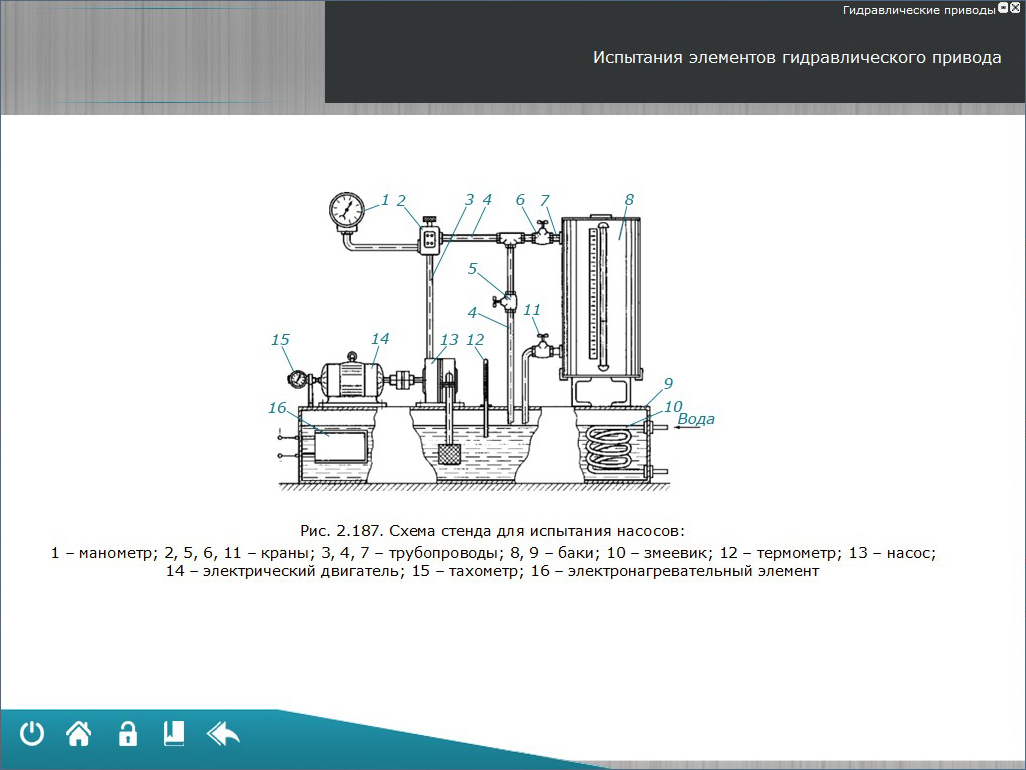Click the legend text '2, 5, 6, 11 – краны'
Image resolution: width=1026 pixels, height=770 pixels.
(237, 553)
